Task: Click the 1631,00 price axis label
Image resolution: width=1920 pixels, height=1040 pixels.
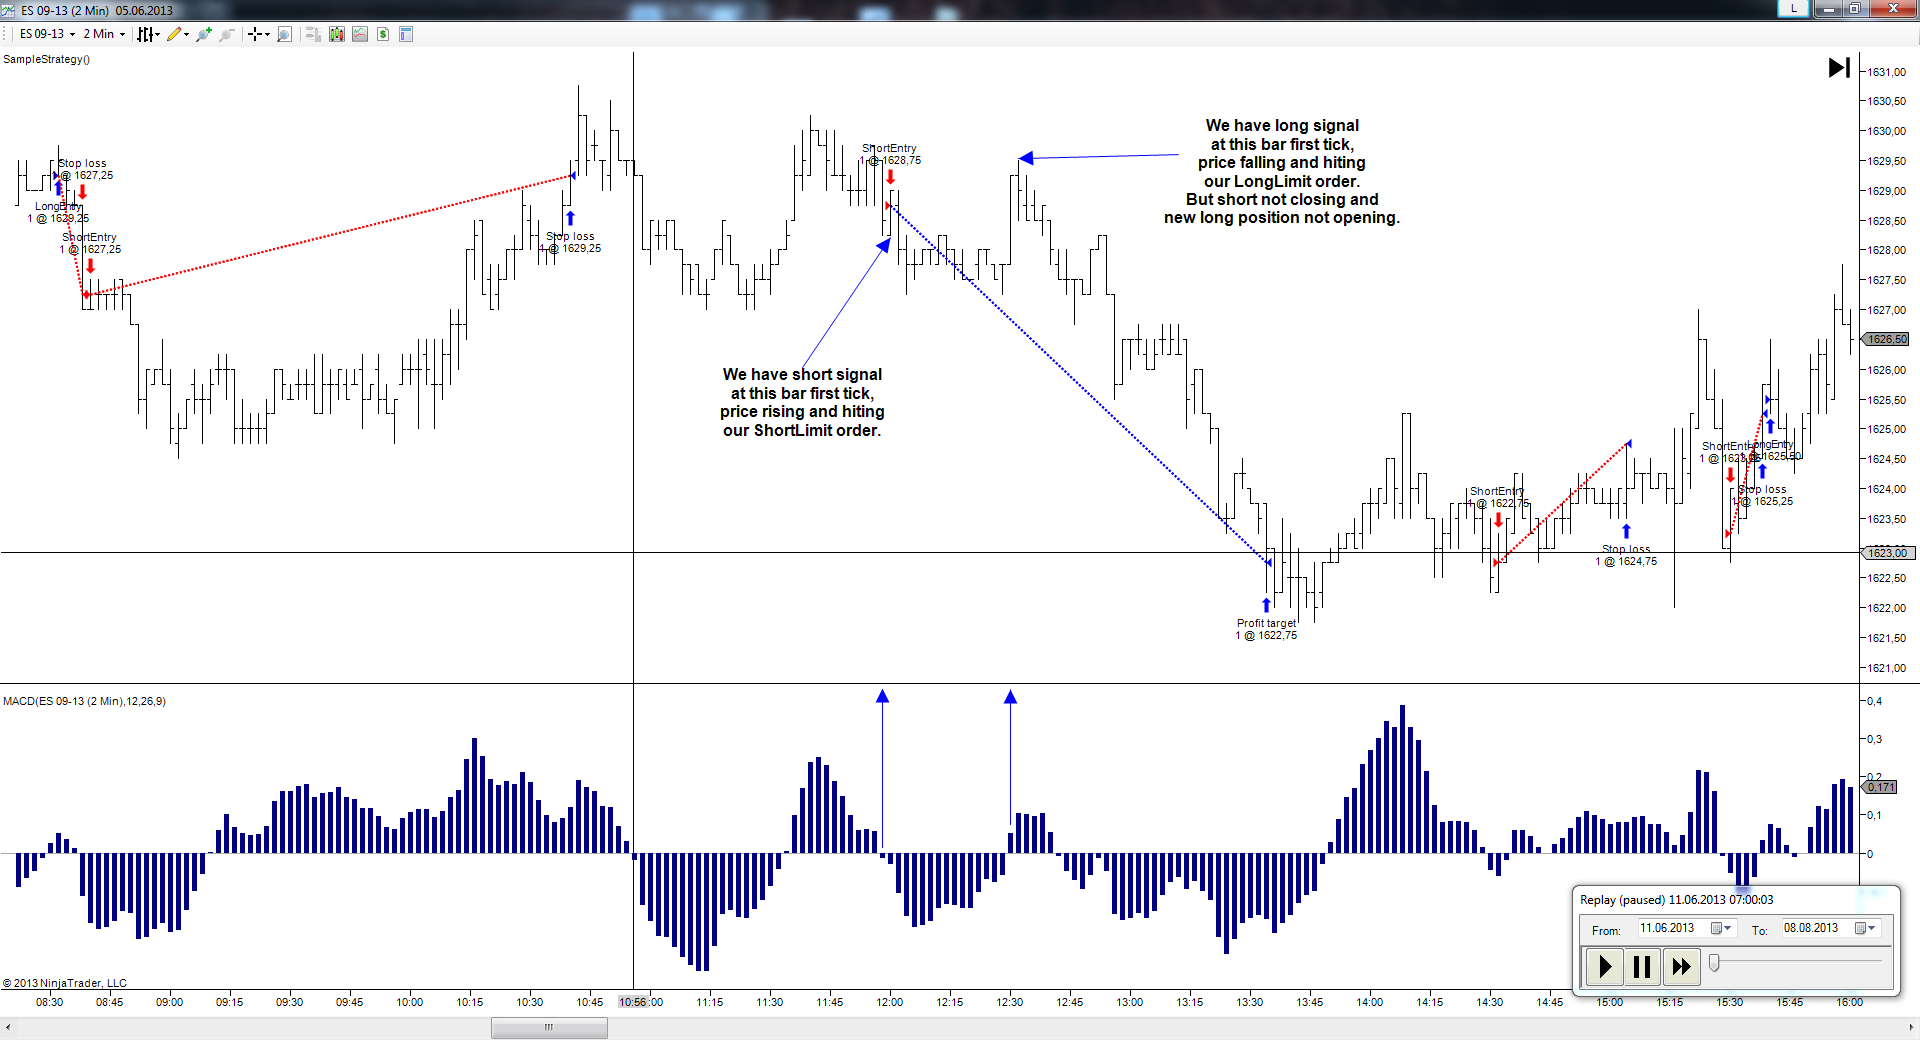Action: click(1886, 72)
